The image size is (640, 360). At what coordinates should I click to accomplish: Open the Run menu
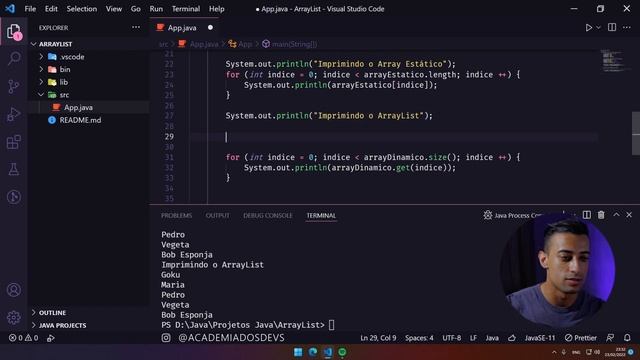(156, 9)
